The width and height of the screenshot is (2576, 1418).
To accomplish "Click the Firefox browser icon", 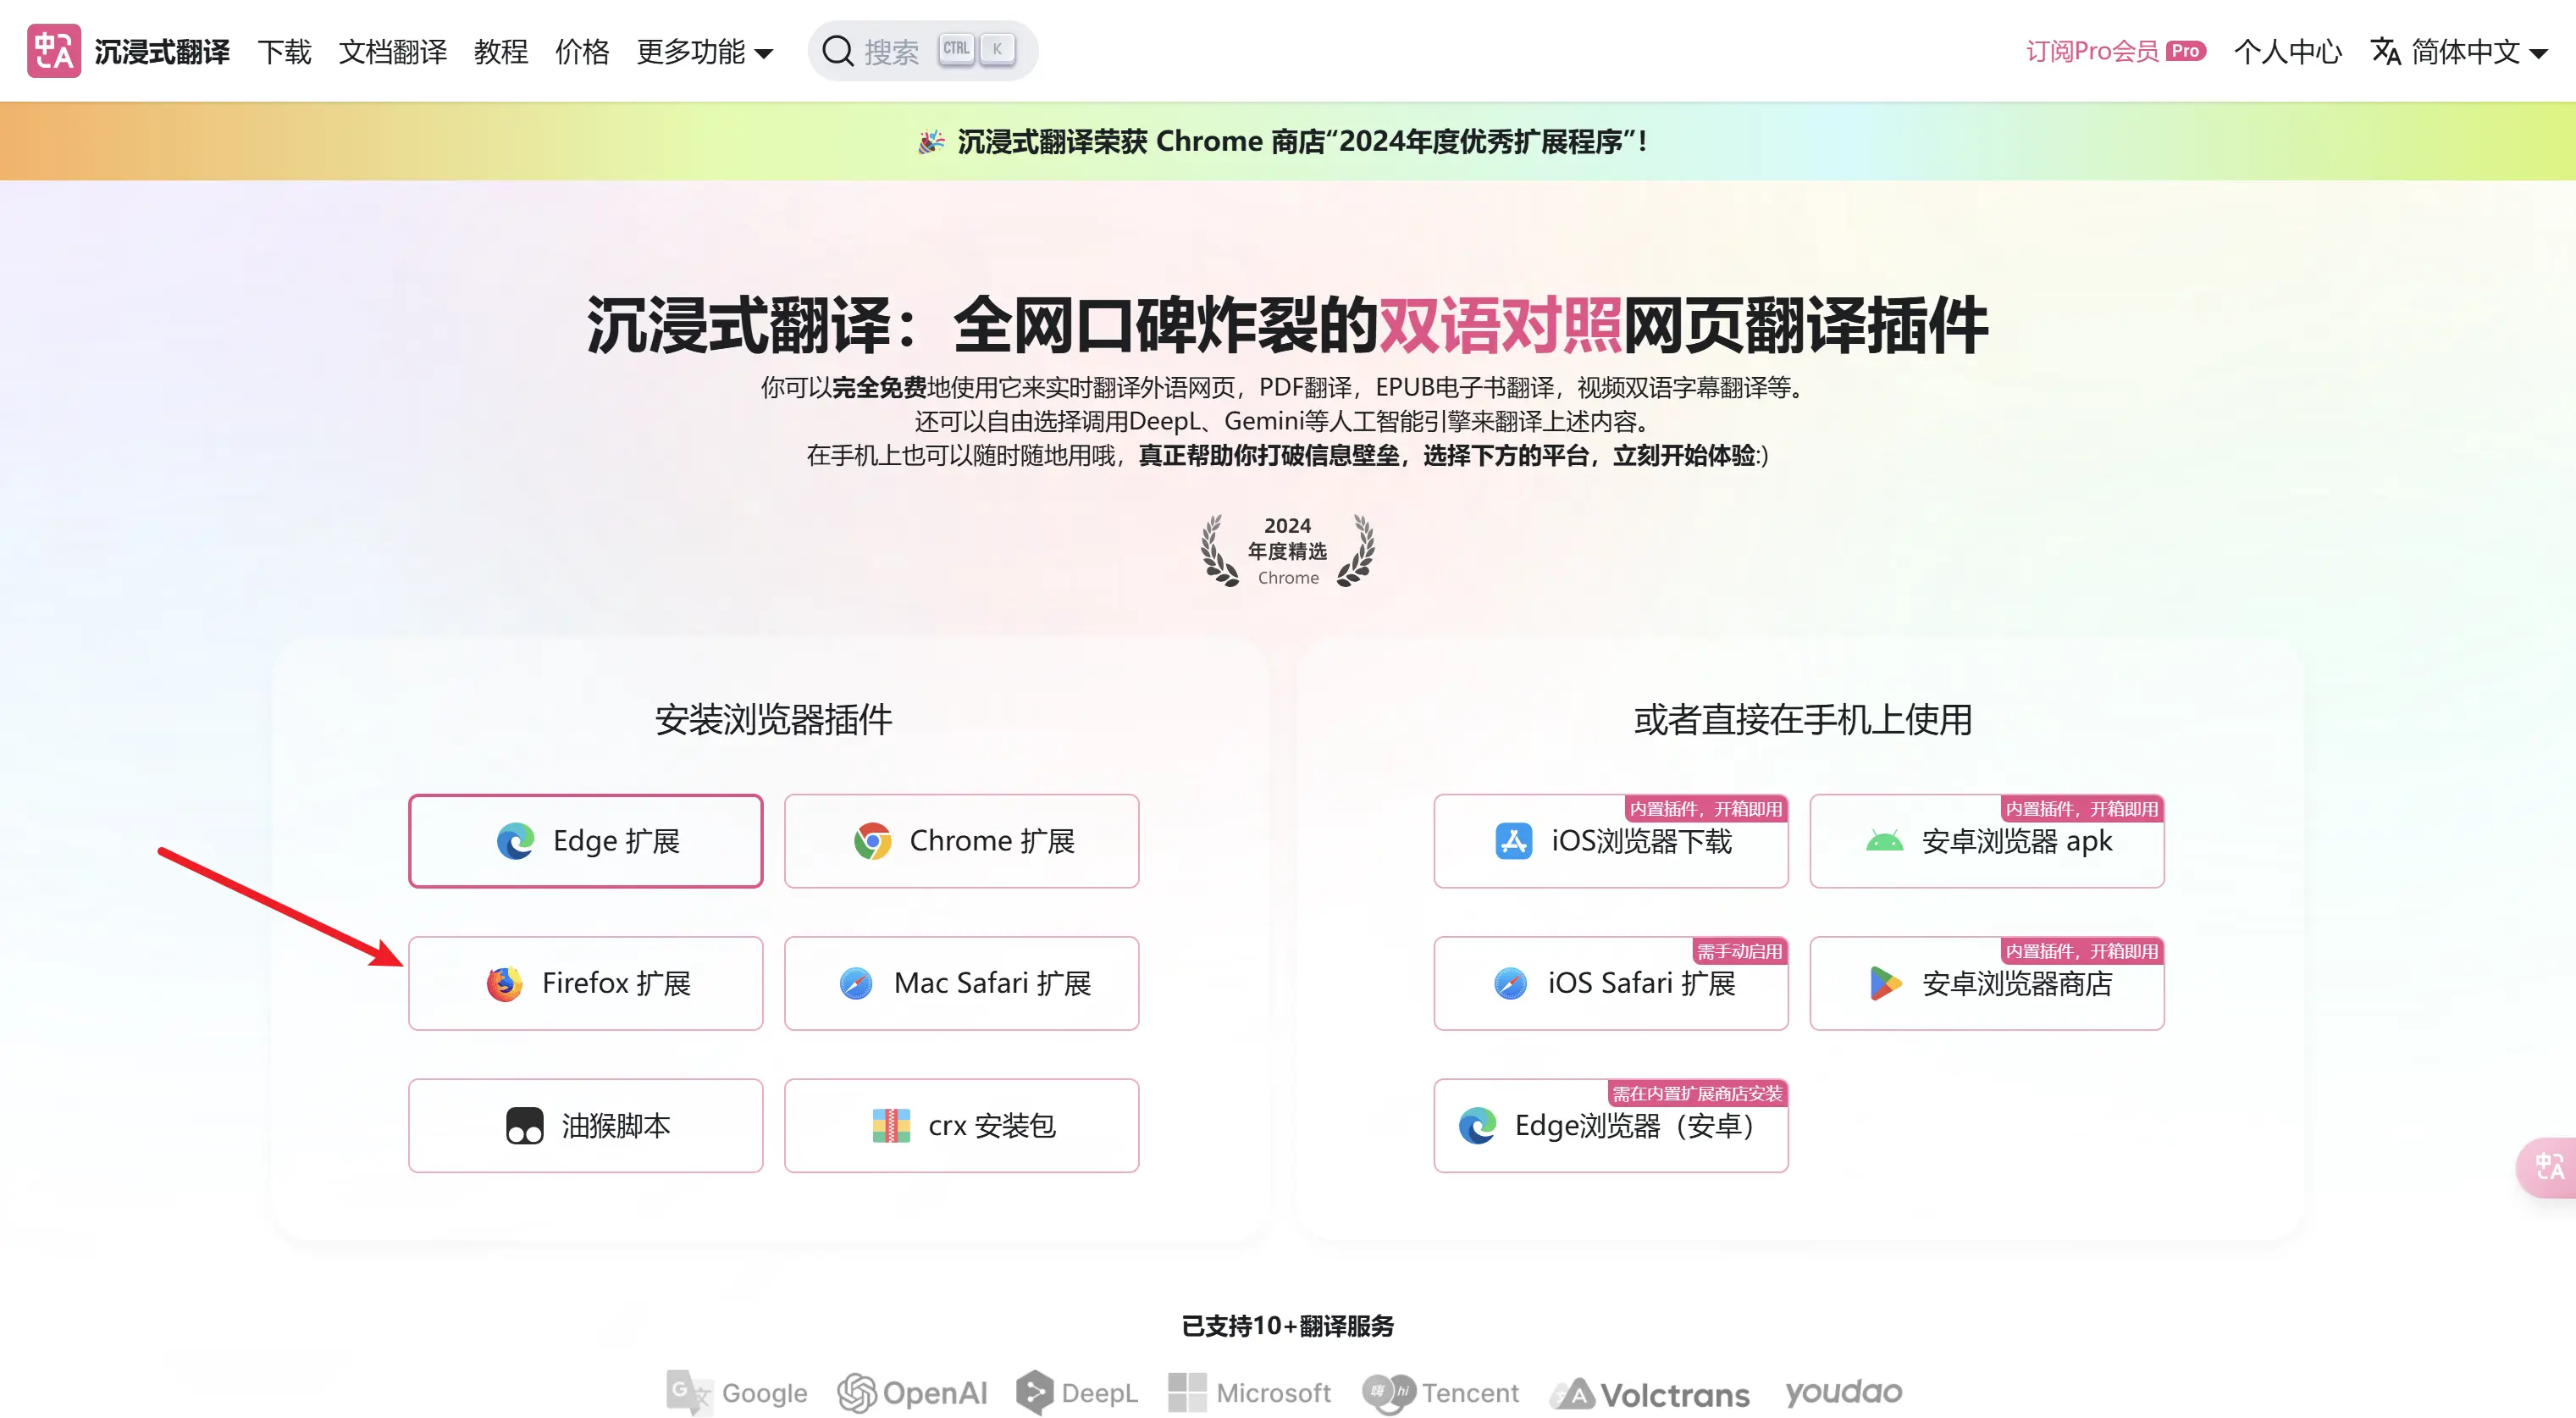I will (504, 984).
